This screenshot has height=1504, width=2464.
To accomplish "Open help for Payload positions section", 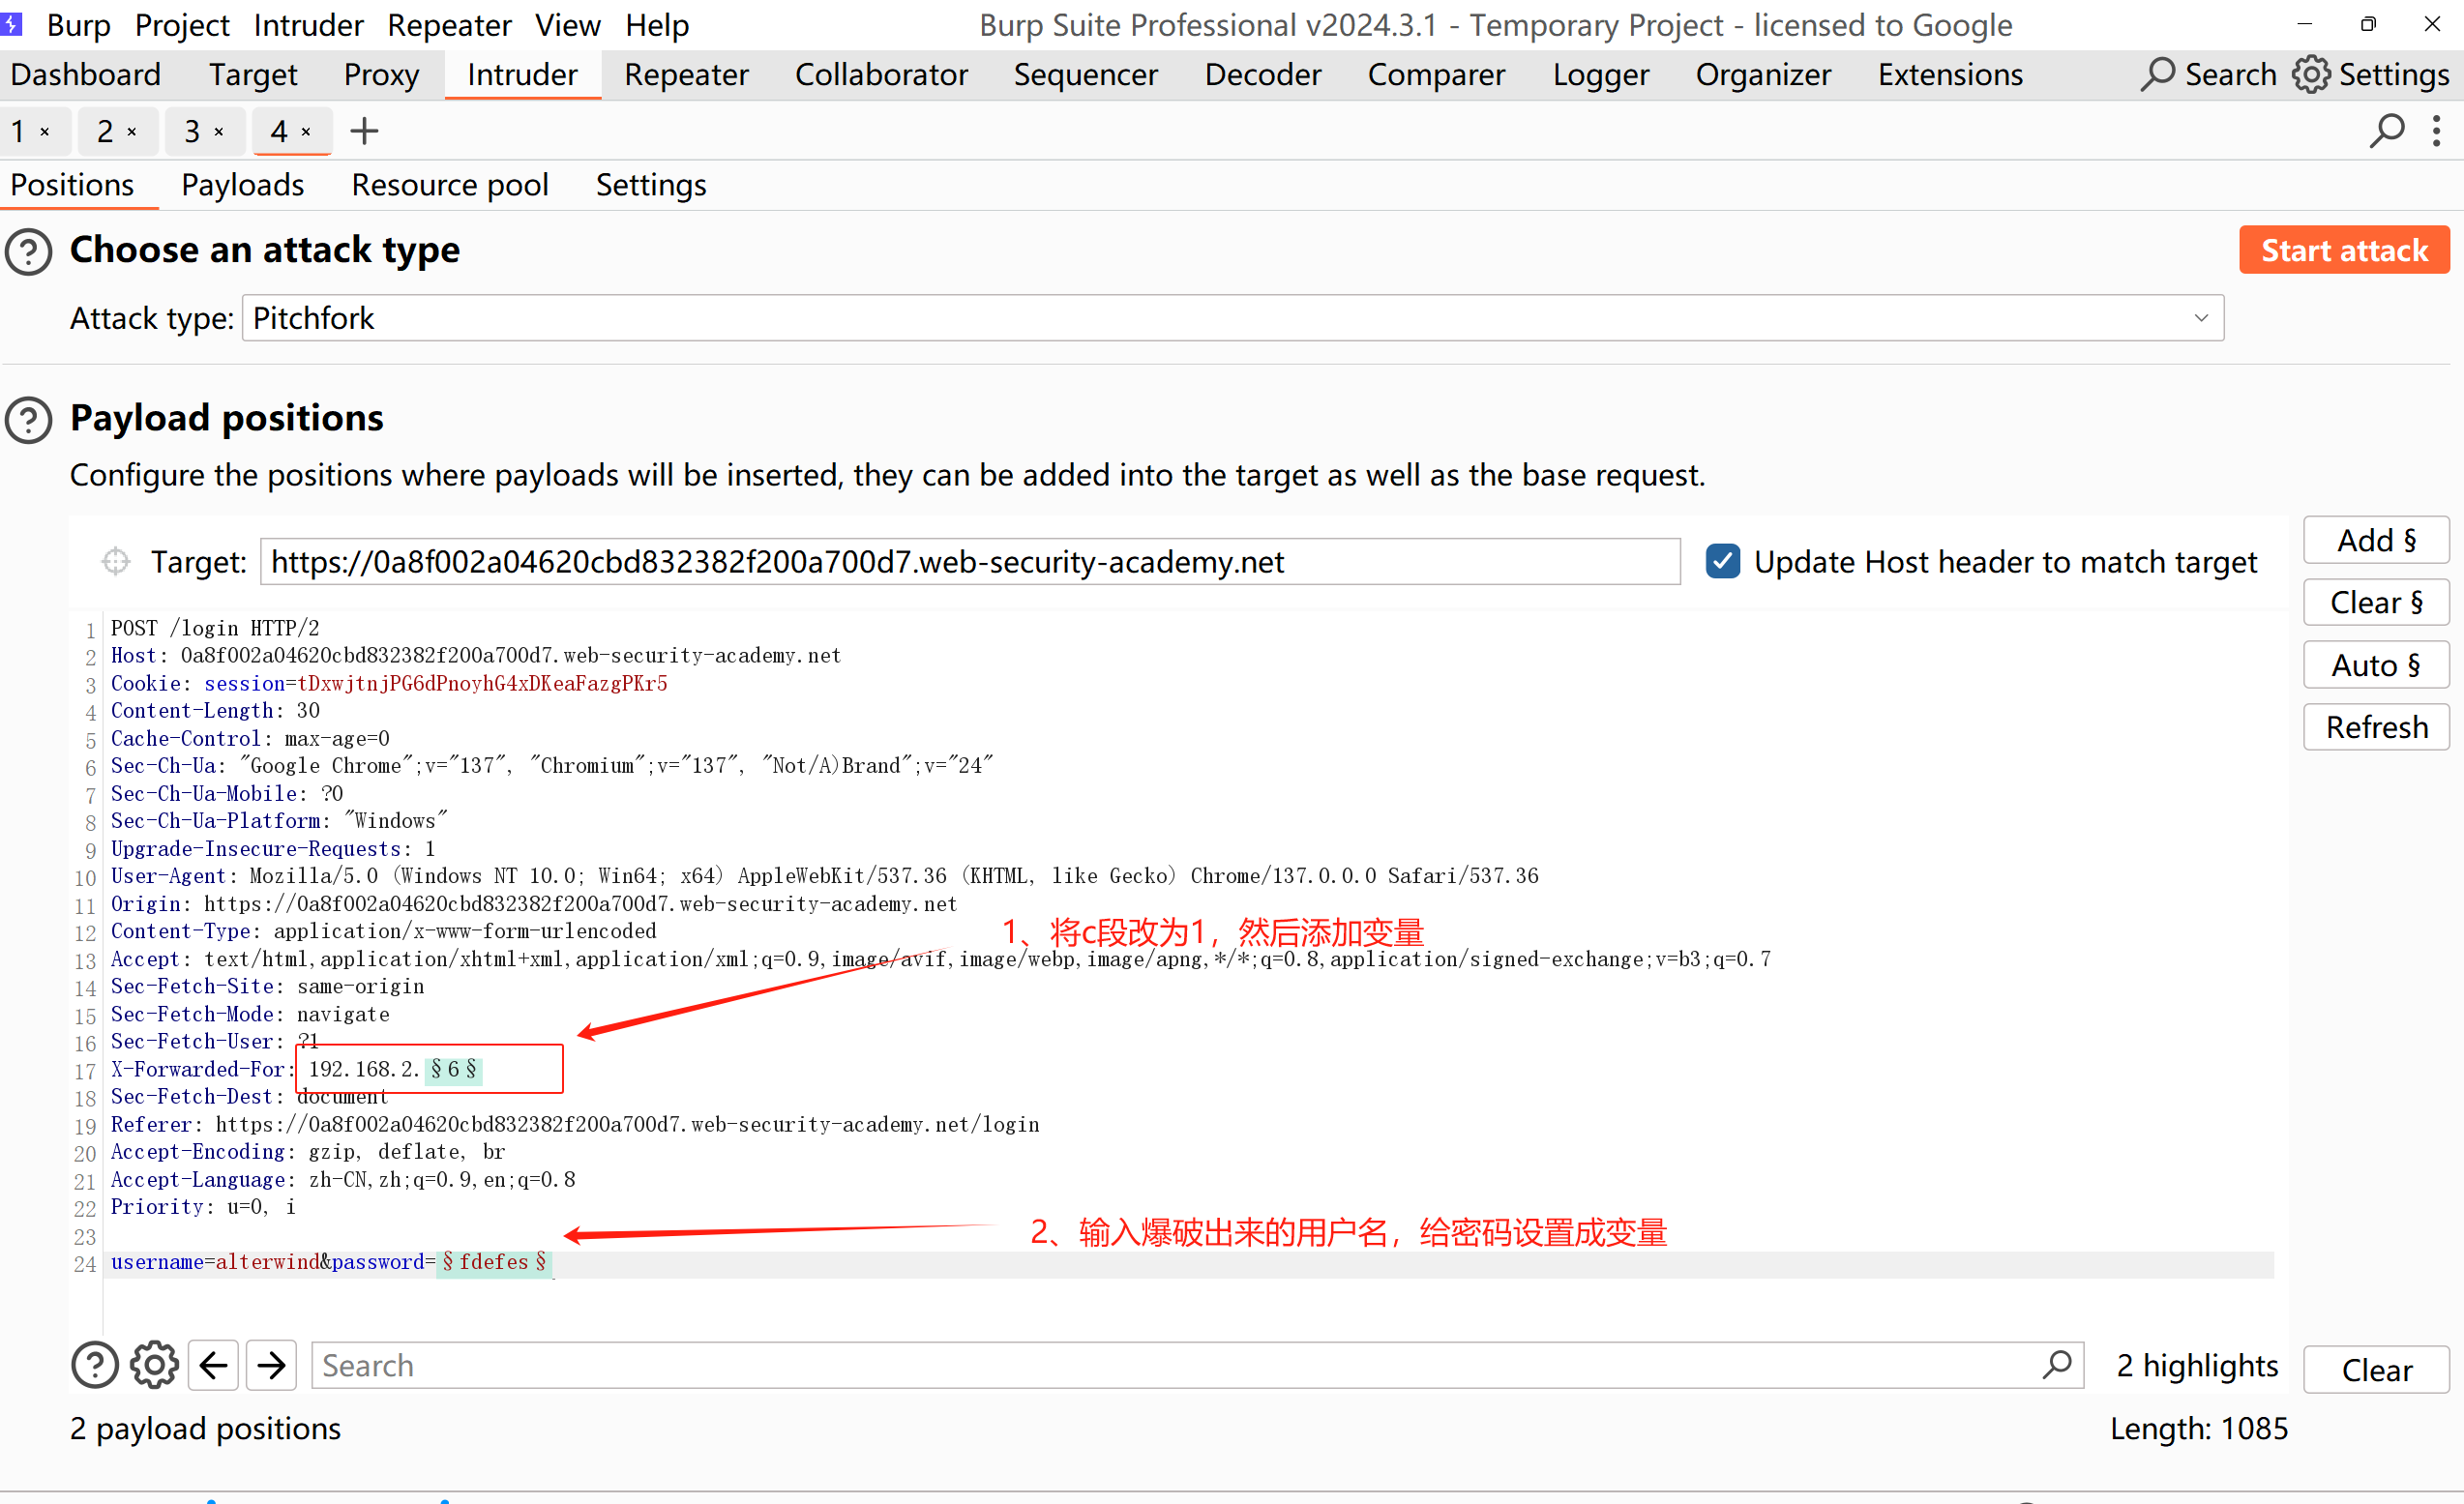I will [x=29, y=420].
